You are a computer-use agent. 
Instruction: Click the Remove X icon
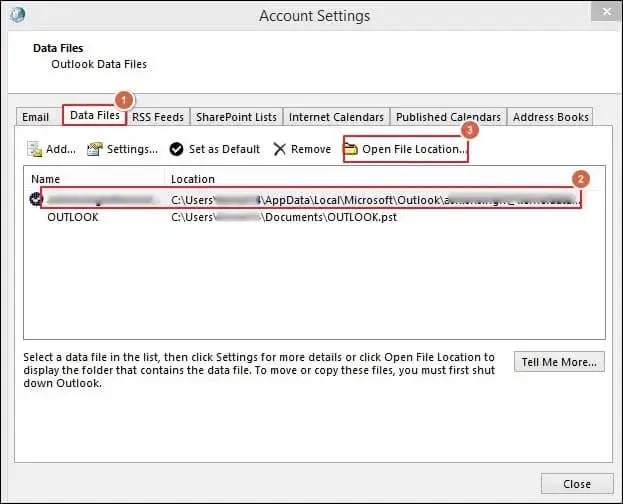279,149
